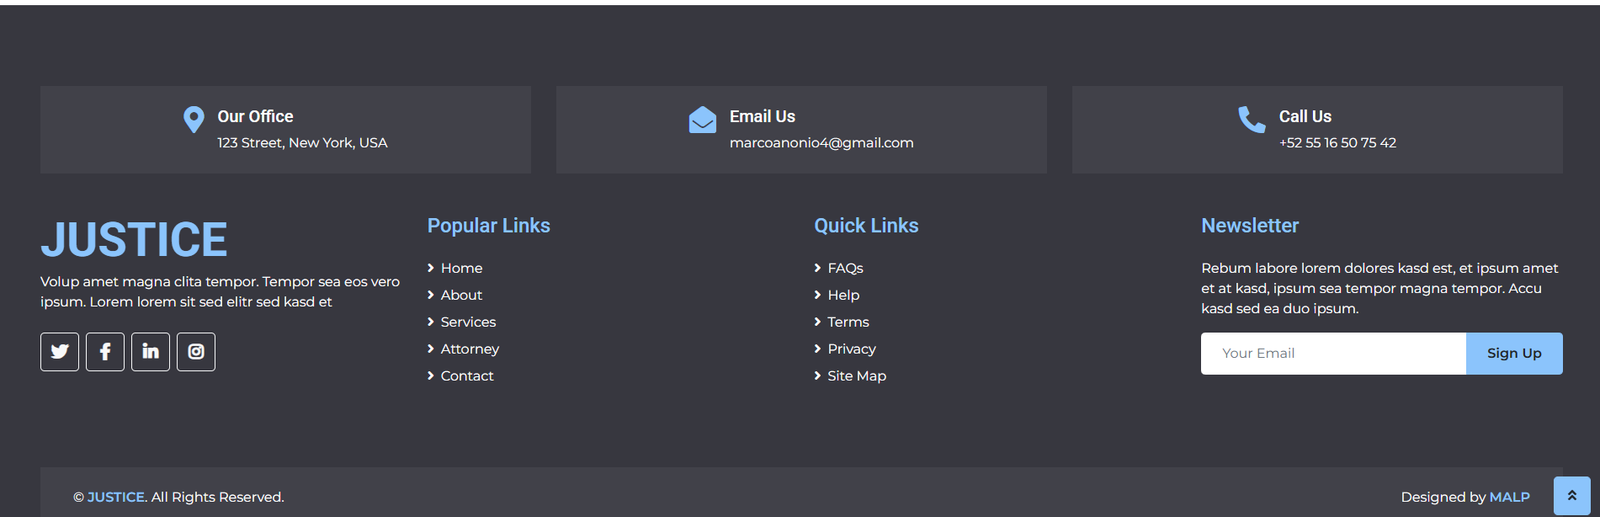Viewport: 1600px width, 517px height.
Task: Open the Site Map link
Action: (x=856, y=376)
